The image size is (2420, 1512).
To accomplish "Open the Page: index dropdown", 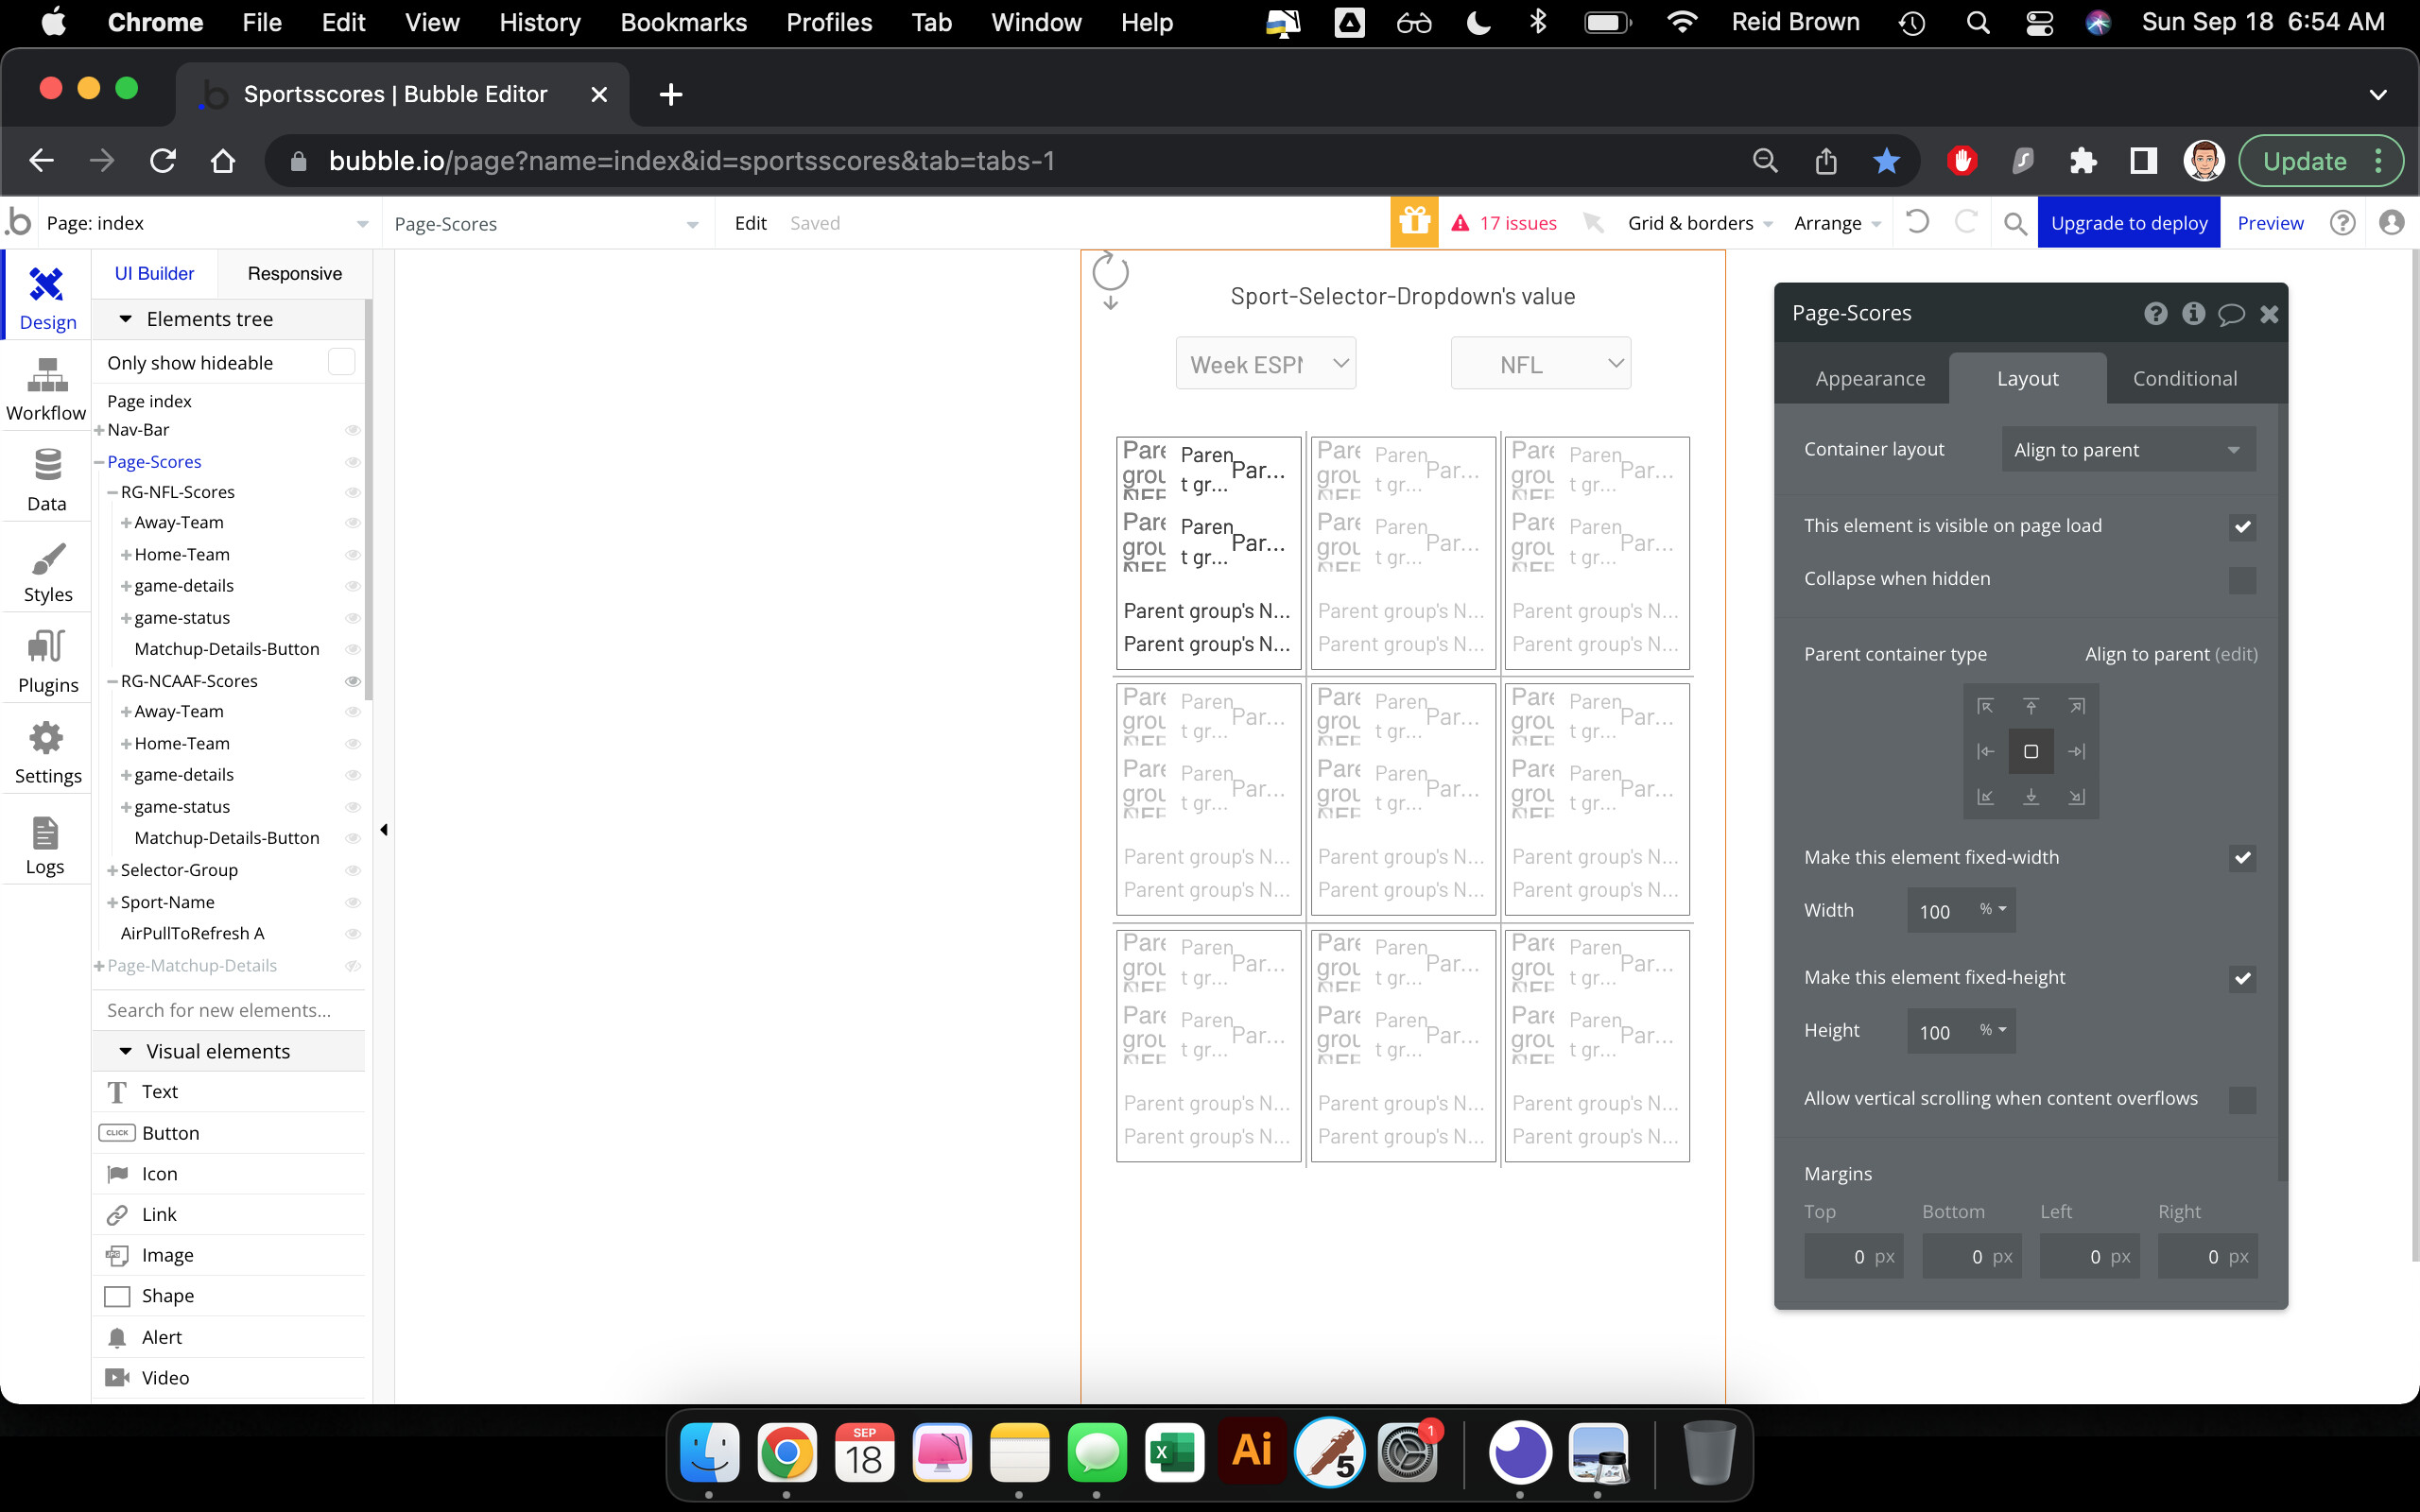I will tap(206, 223).
